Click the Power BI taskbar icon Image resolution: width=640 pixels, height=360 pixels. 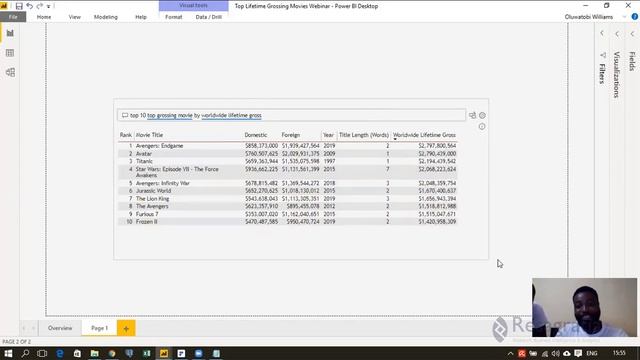(164, 353)
